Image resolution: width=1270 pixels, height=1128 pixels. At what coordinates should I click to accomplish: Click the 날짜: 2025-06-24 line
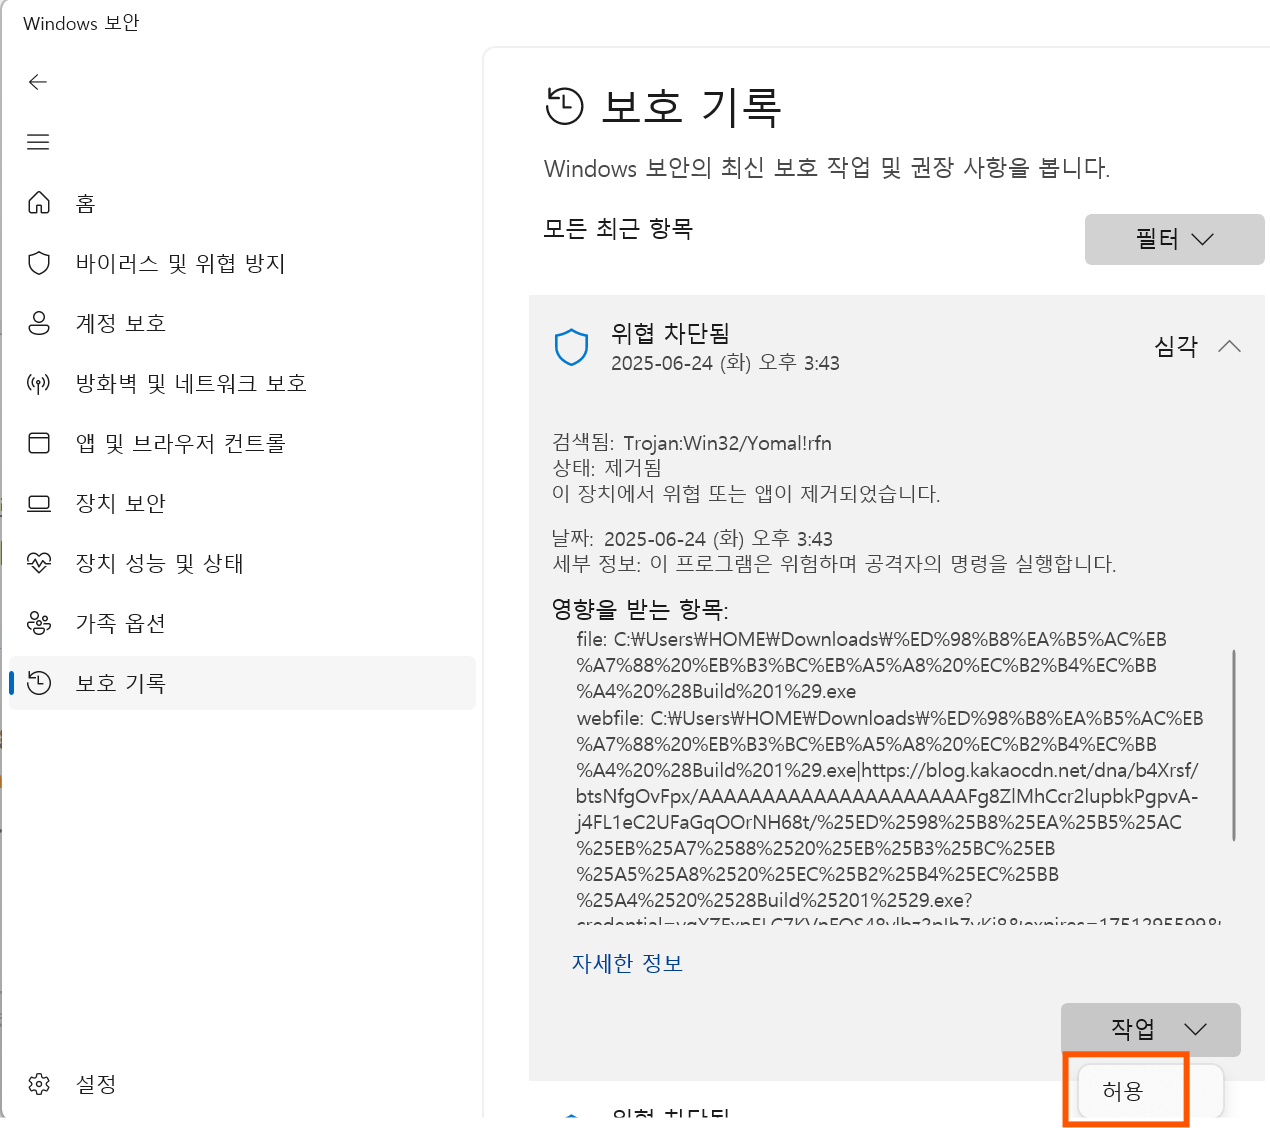[x=692, y=539]
